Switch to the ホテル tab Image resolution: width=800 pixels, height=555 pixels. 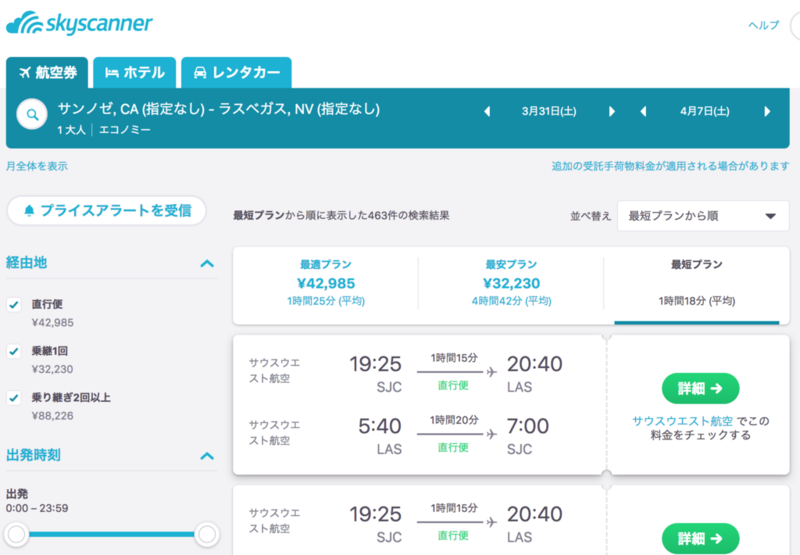135,73
